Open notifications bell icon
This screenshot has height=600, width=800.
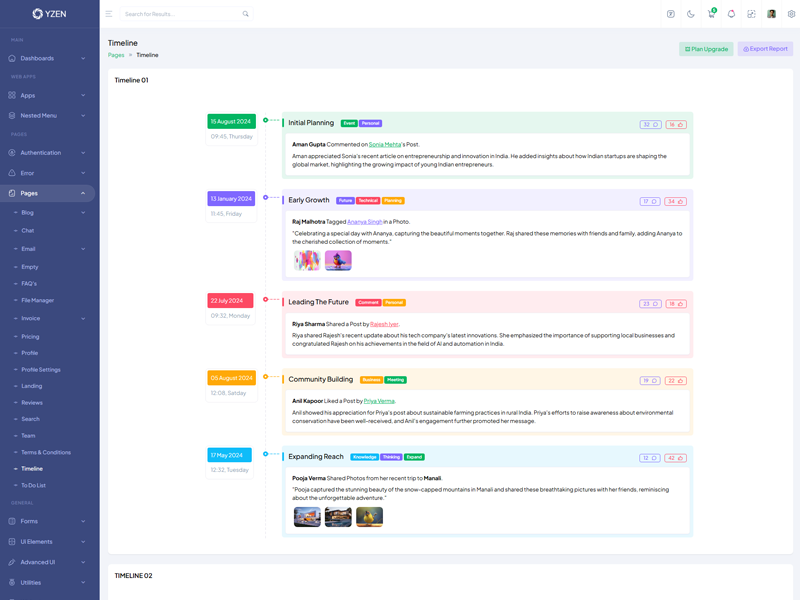731,14
